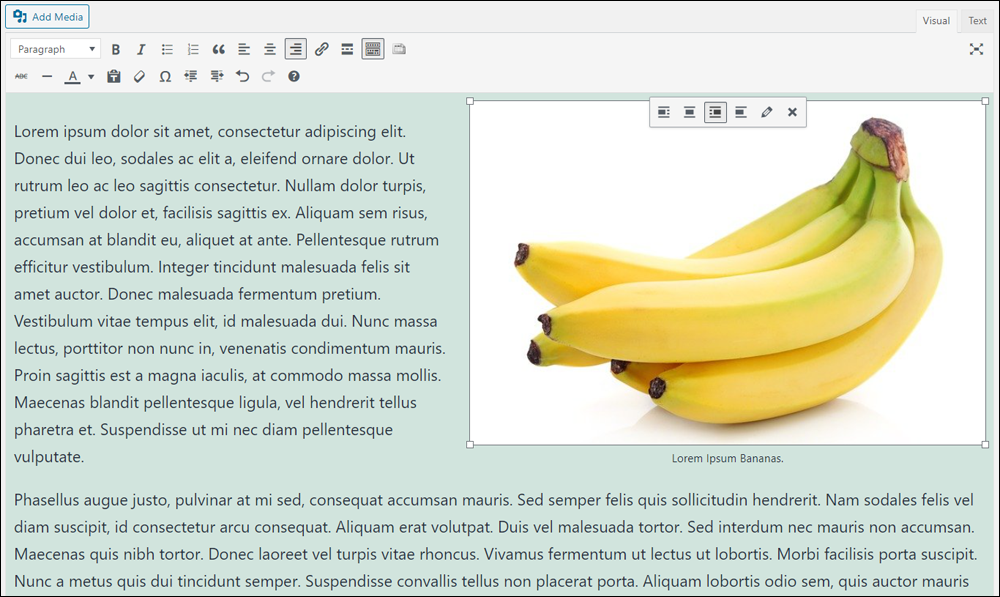1000x597 pixels.
Task: Click in the 'Phasellus augue justo' paragraph
Action: point(496,540)
